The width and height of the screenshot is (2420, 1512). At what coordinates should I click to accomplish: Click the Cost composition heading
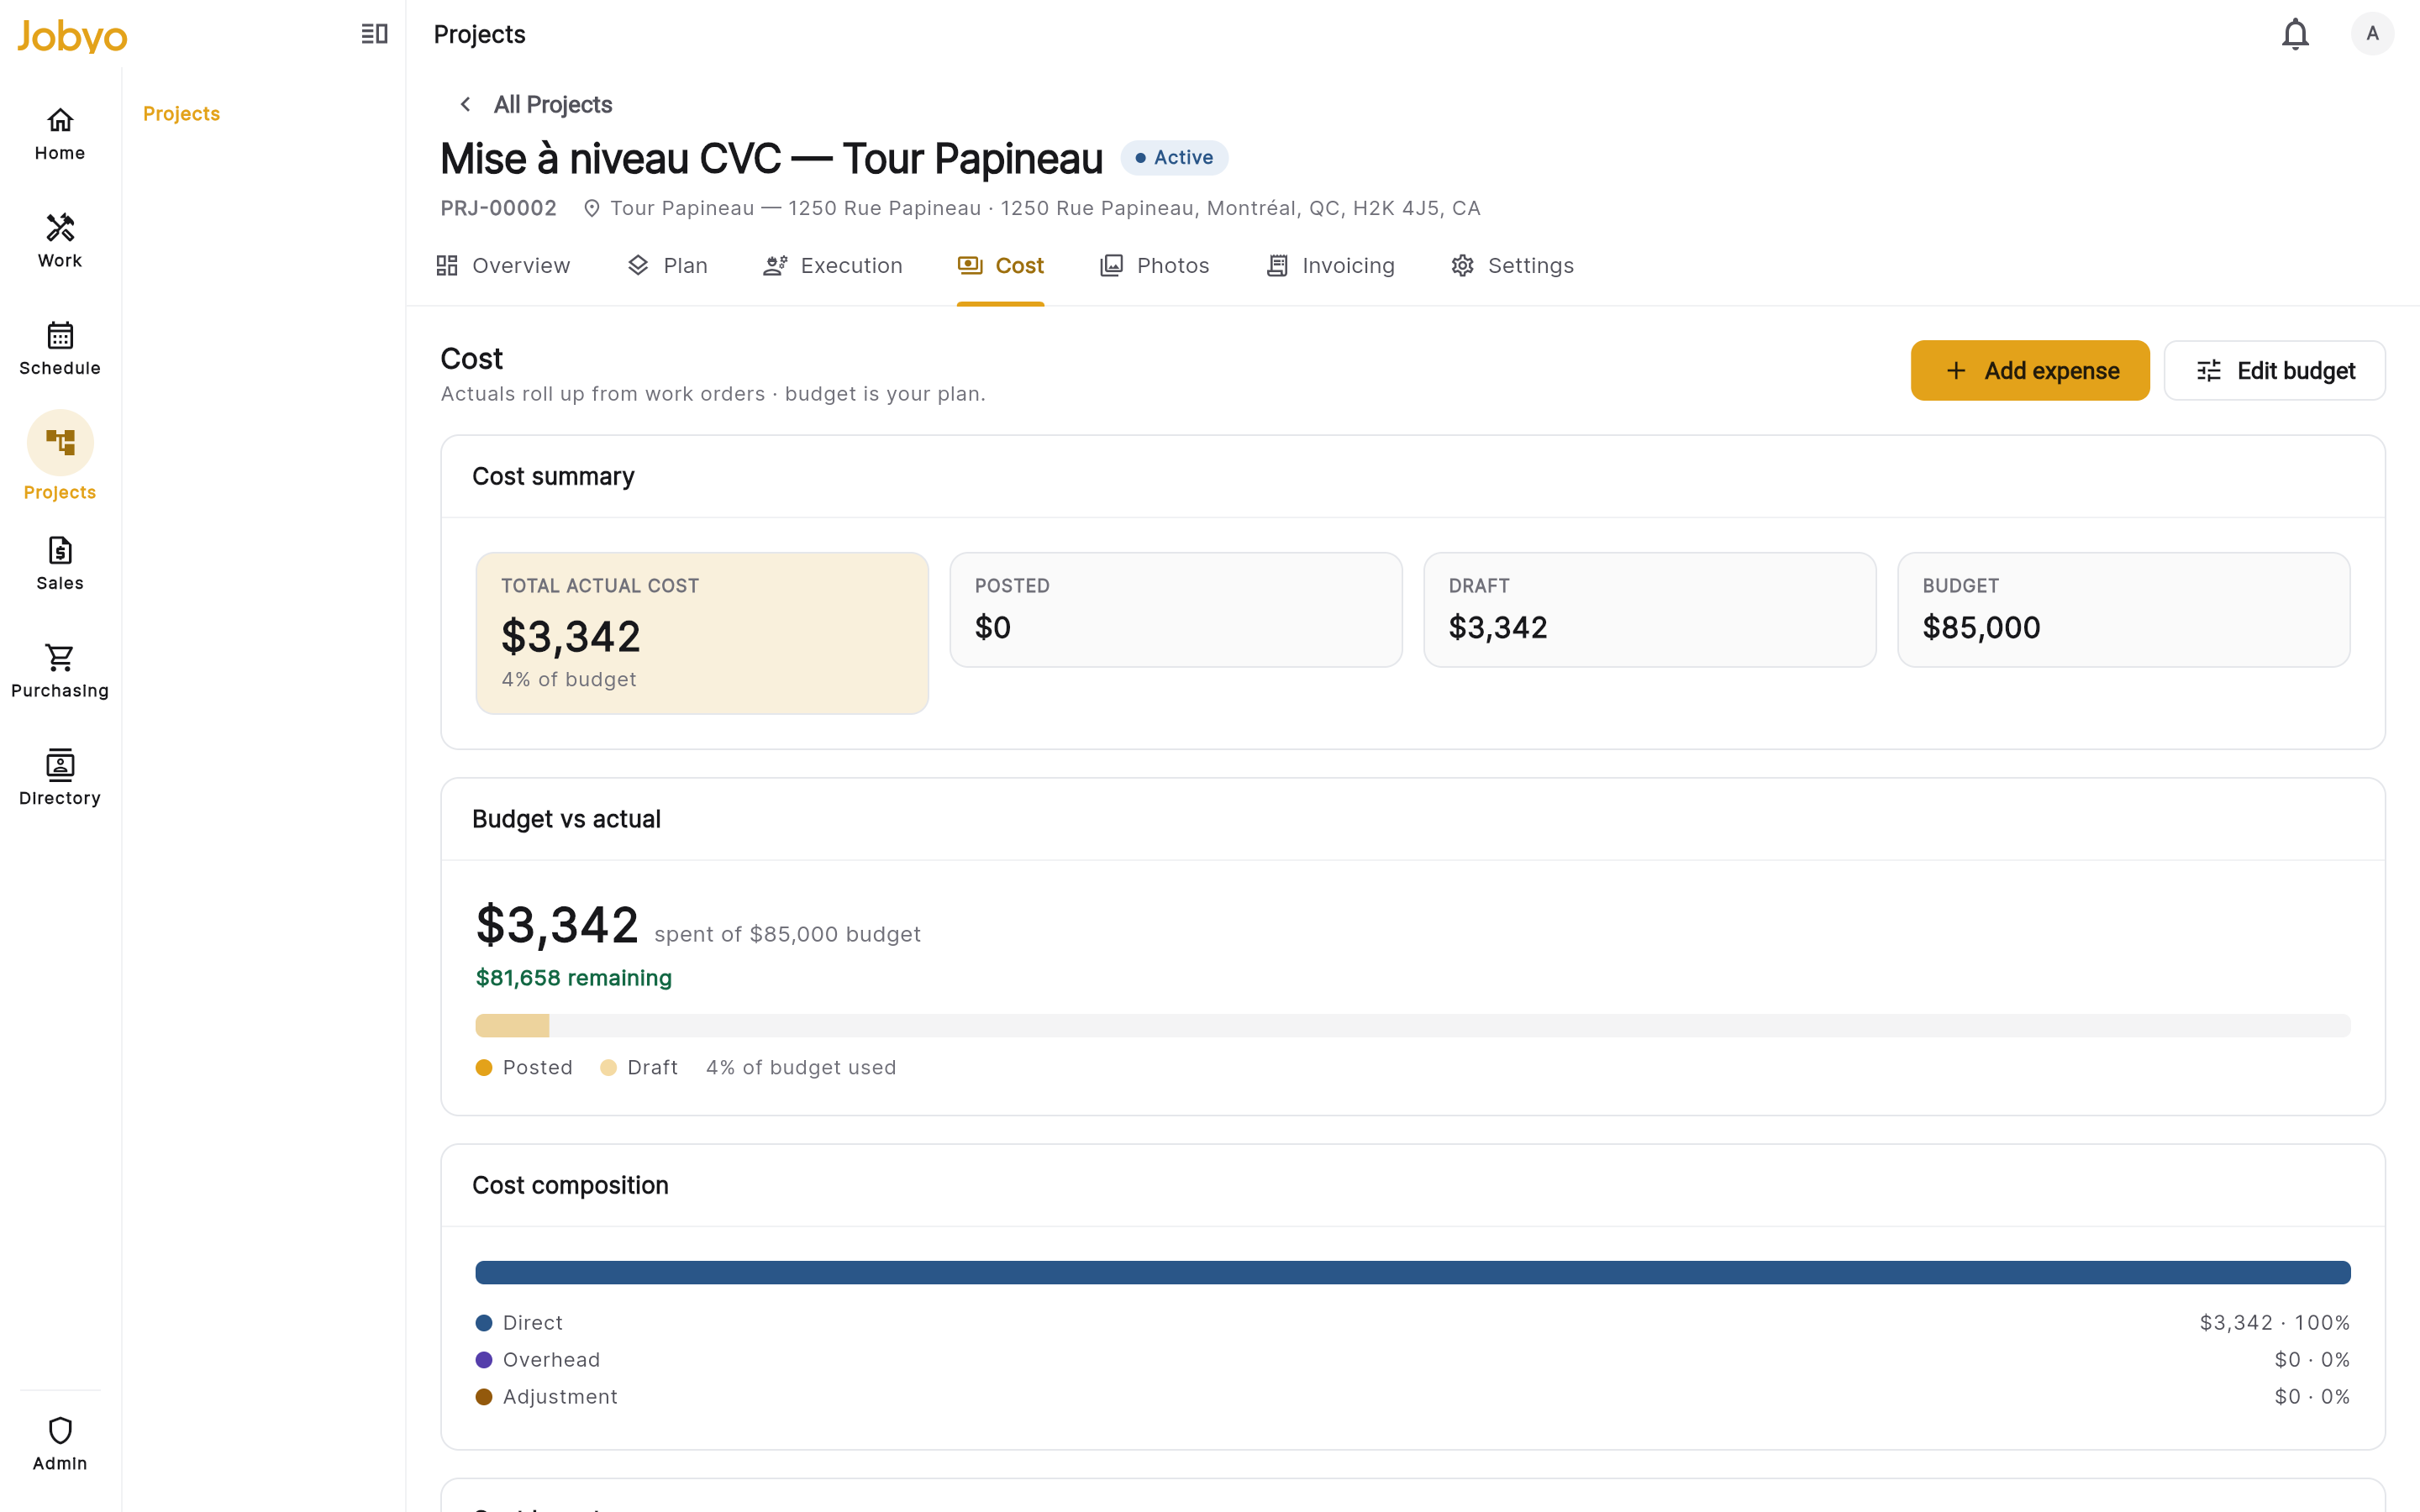coord(570,1185)
